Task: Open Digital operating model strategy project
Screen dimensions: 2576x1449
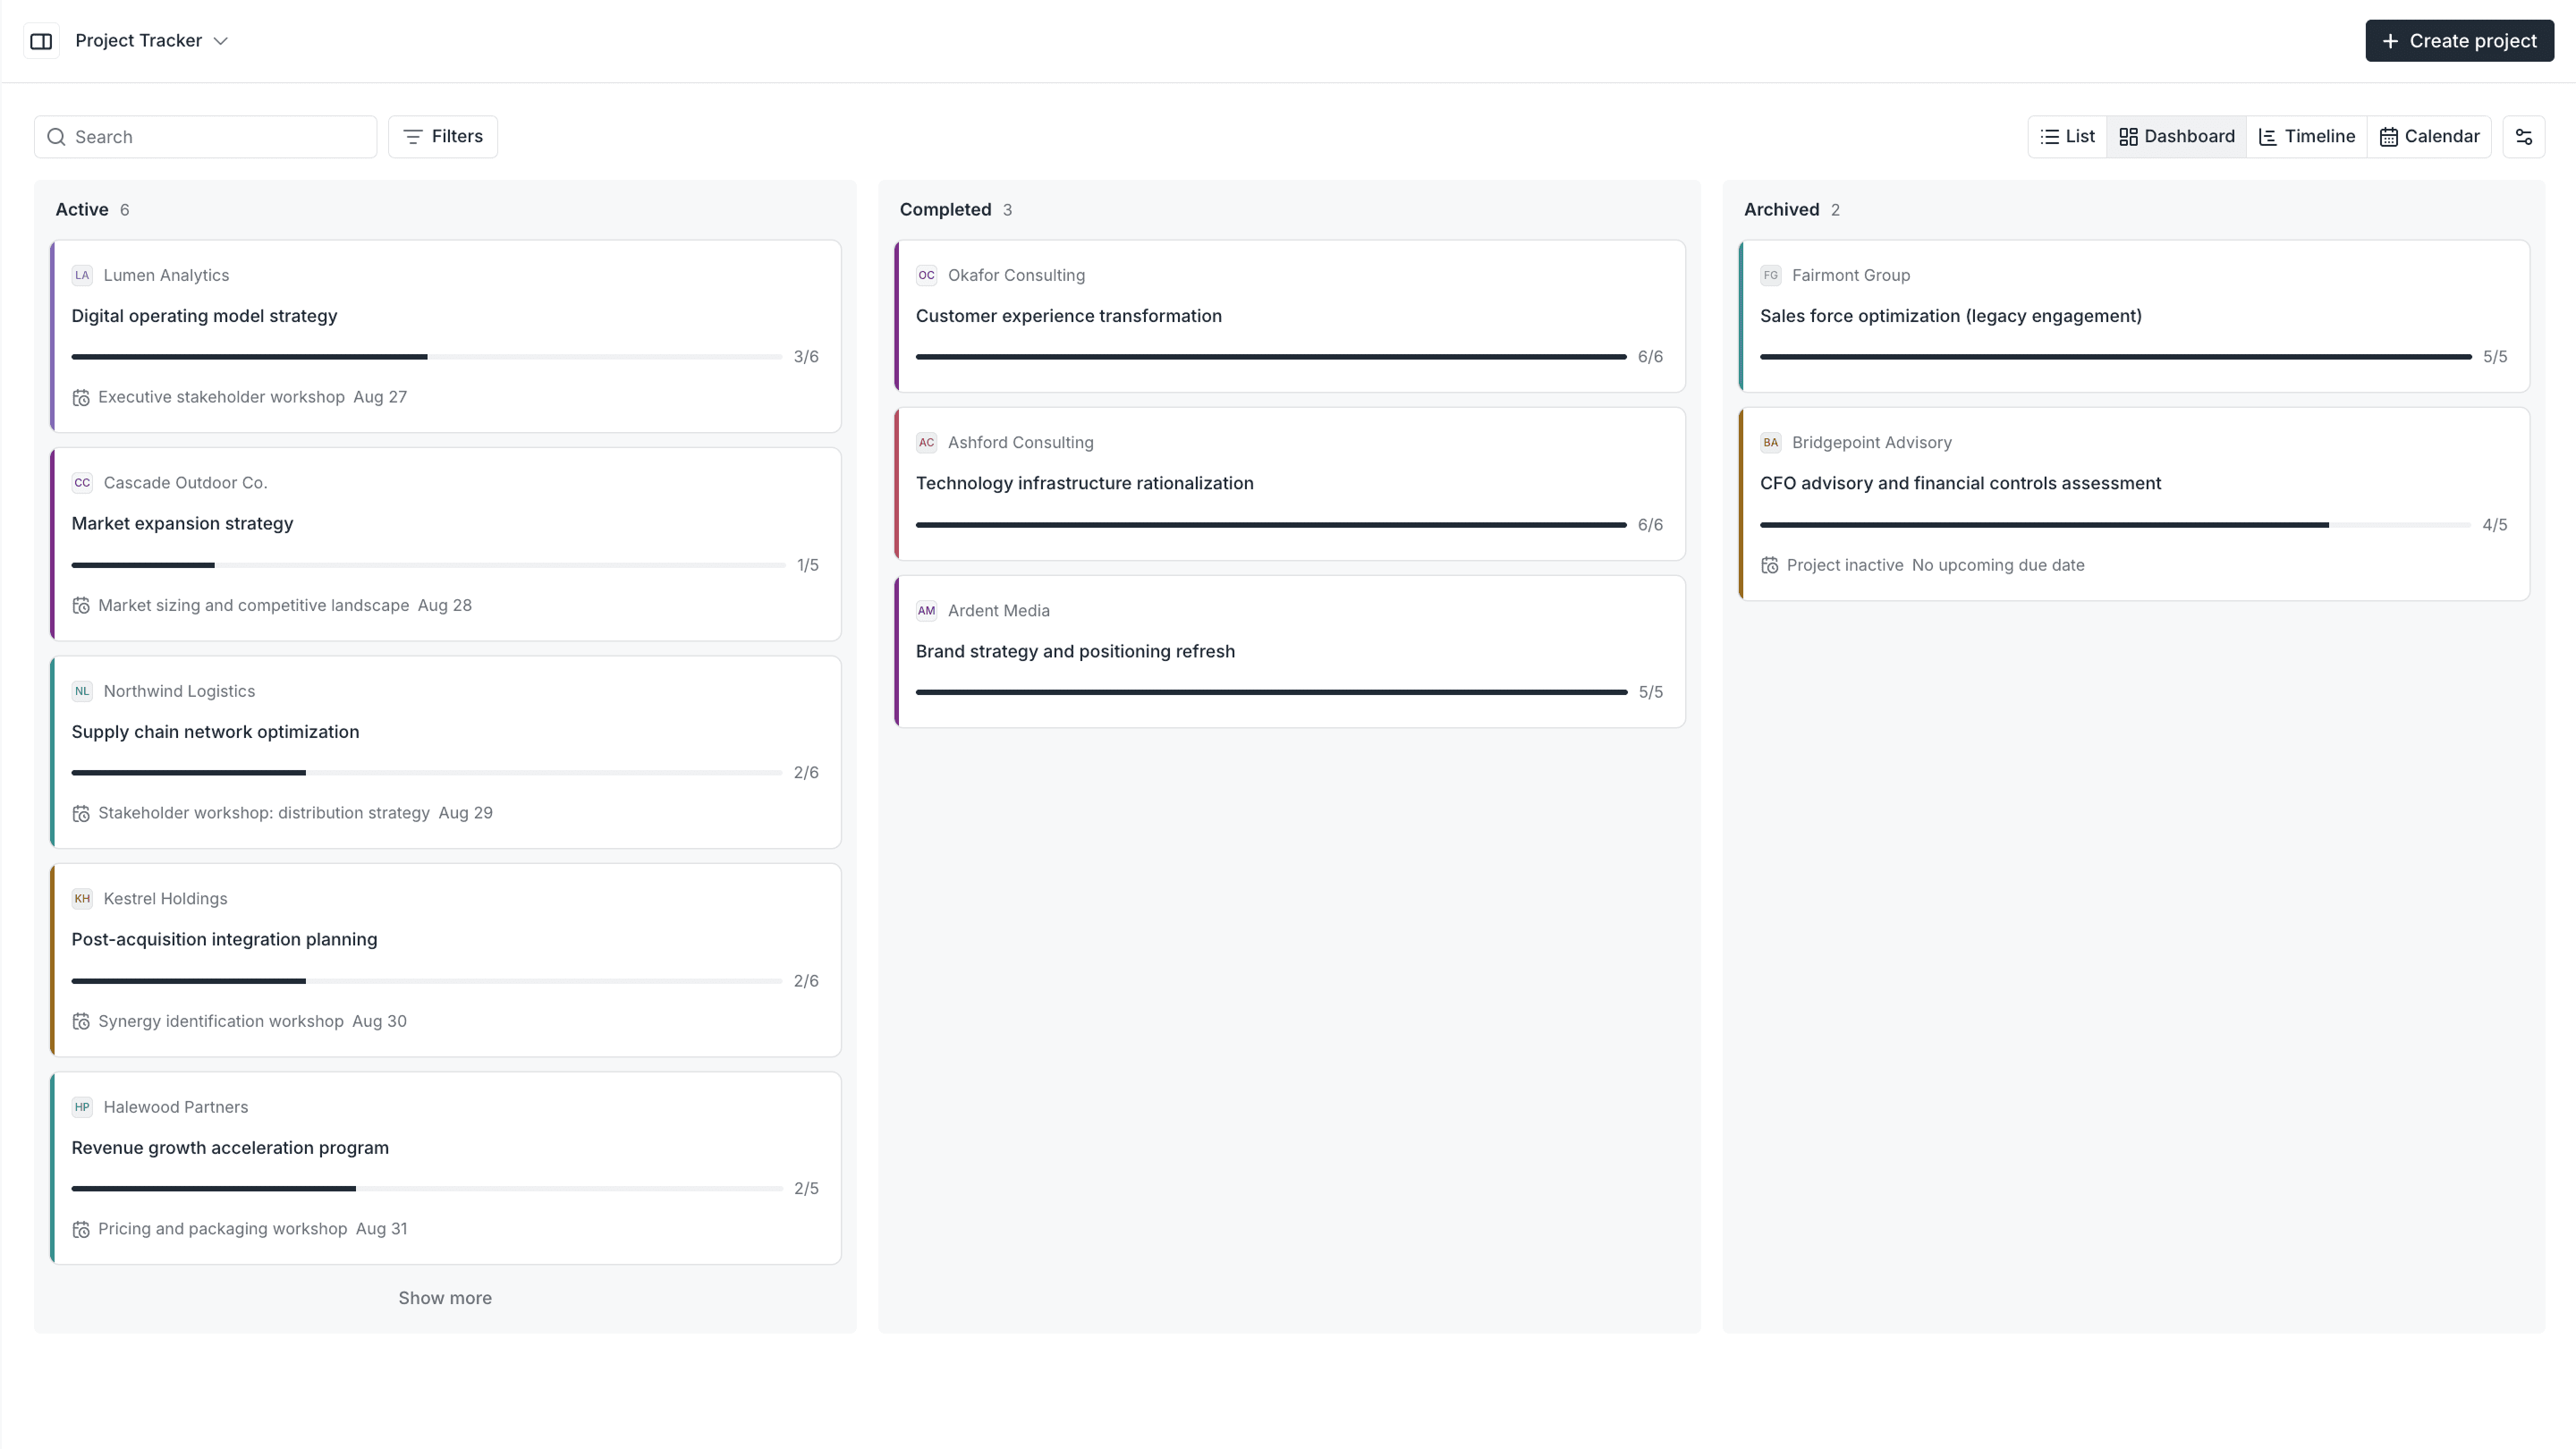Action: tap(204, 316)
